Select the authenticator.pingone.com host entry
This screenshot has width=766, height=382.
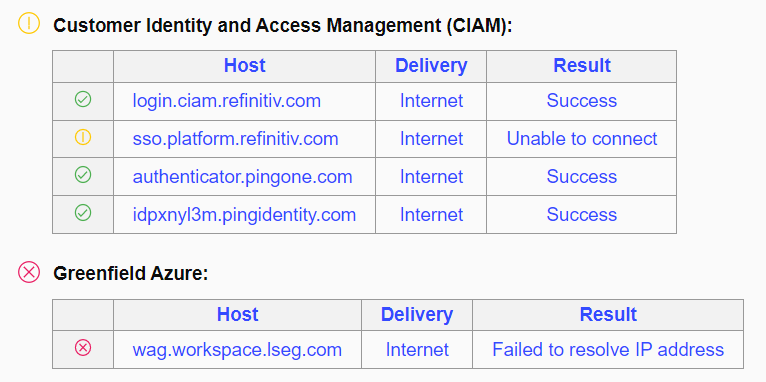[242, 176]
